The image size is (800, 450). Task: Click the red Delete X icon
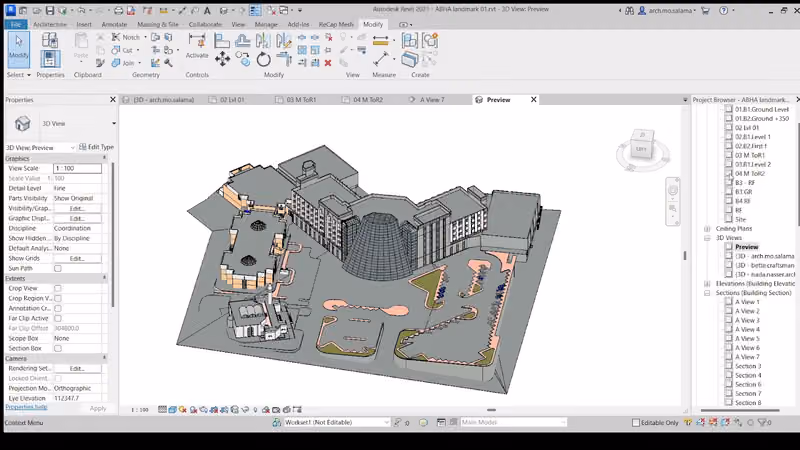328,63
